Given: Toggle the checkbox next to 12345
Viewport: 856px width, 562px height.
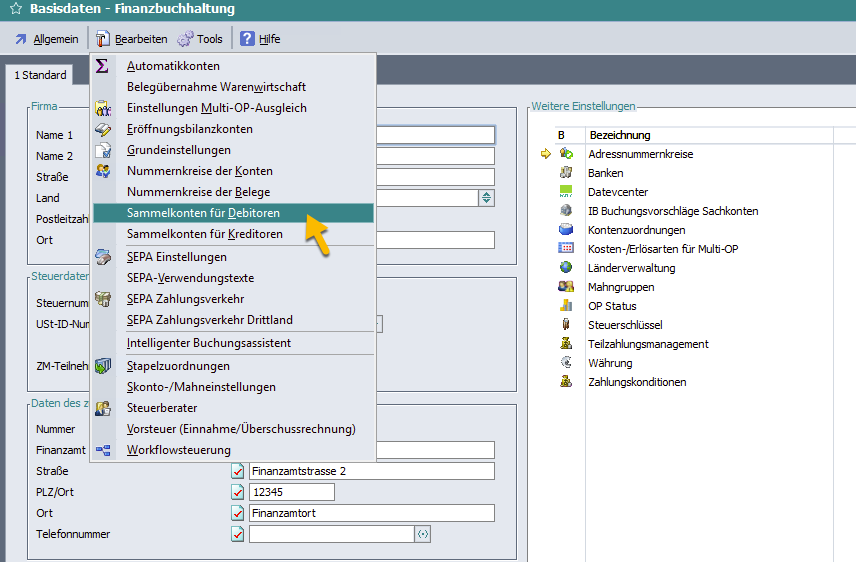Looking at the screenshot, I should pyautogui.click(x=238, y=492).
